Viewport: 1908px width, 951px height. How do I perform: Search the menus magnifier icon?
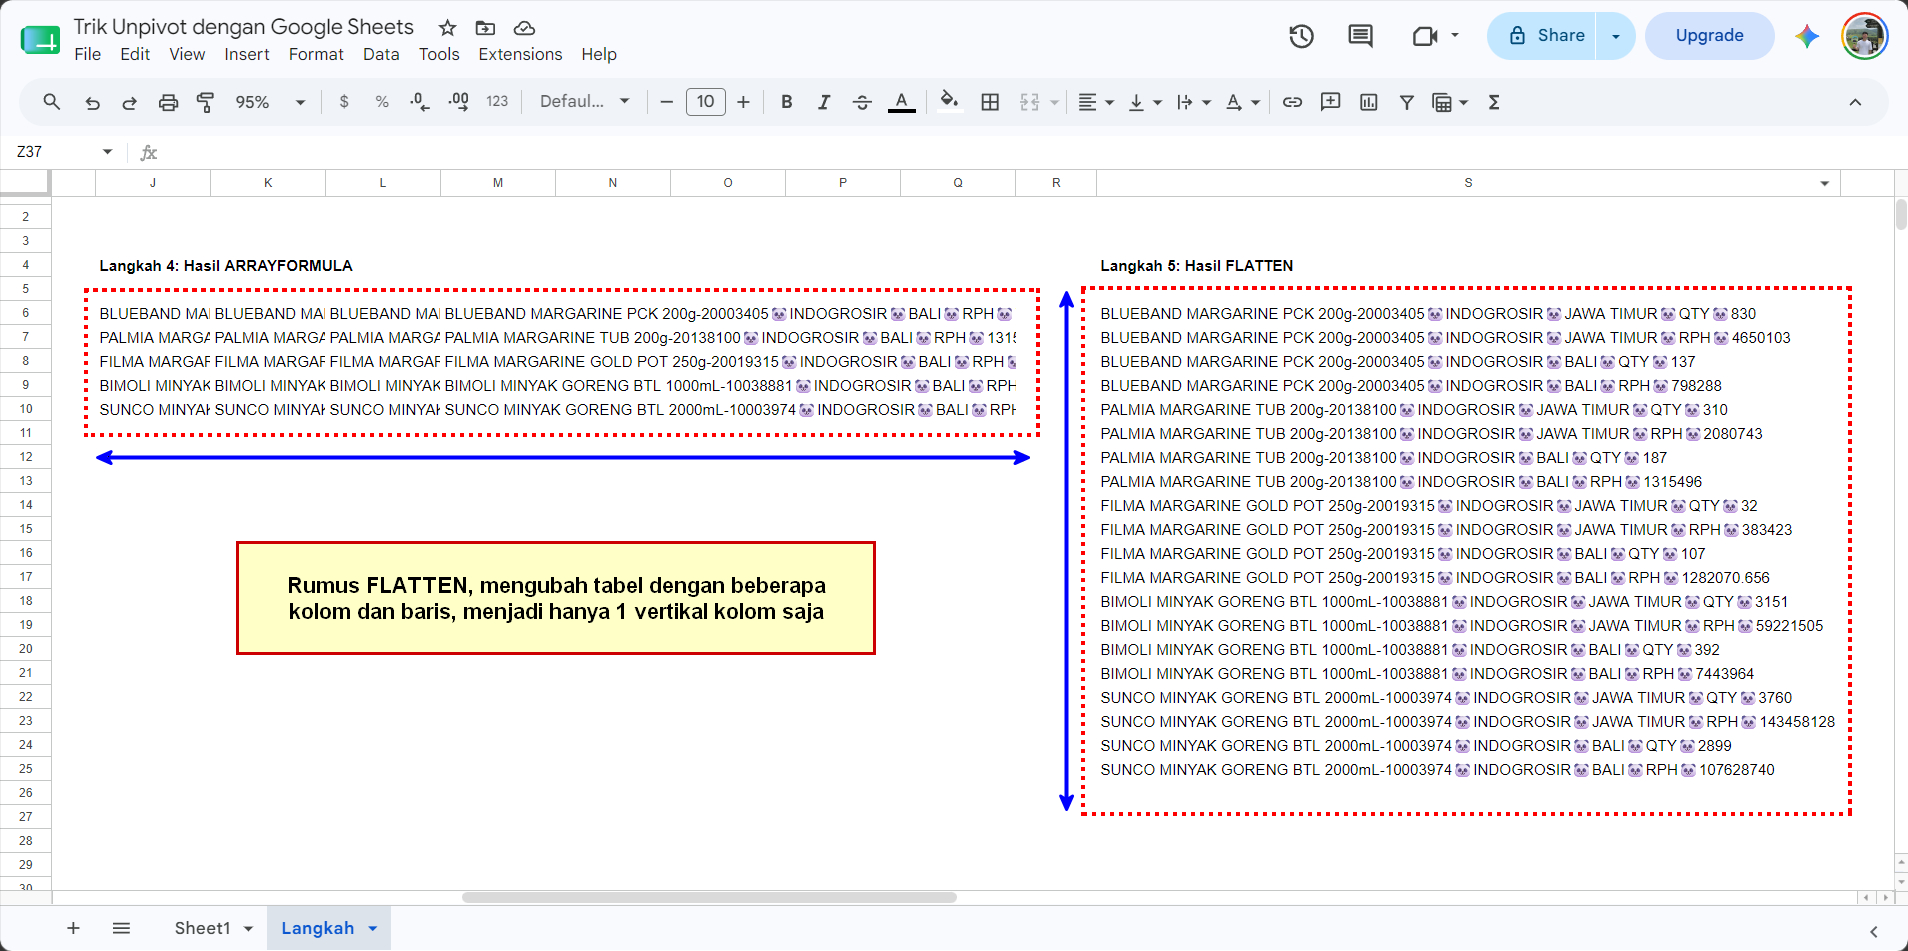pyautogui.click(x=52, y=102)
